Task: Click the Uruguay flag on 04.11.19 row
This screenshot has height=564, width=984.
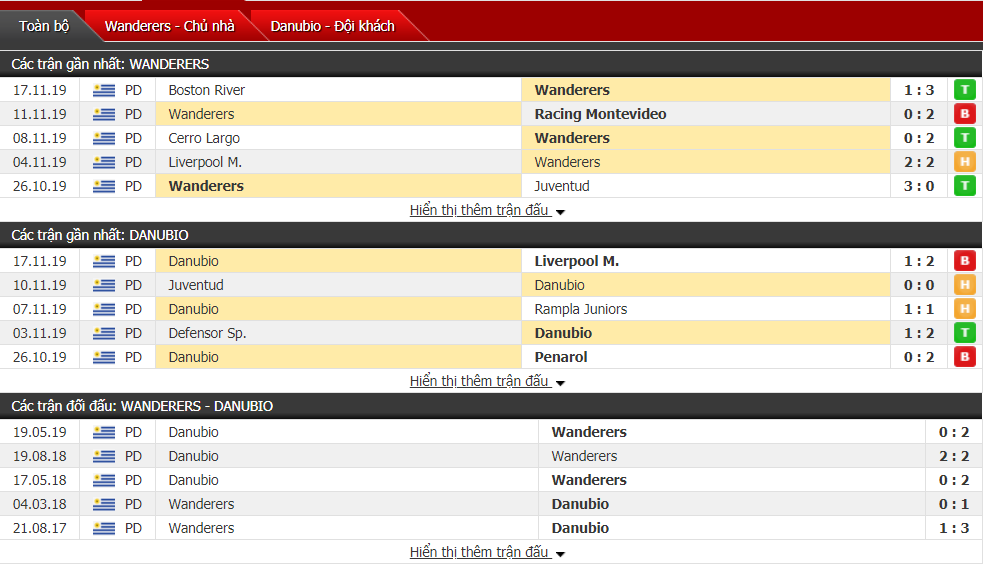Action: (x=104, y=162)
